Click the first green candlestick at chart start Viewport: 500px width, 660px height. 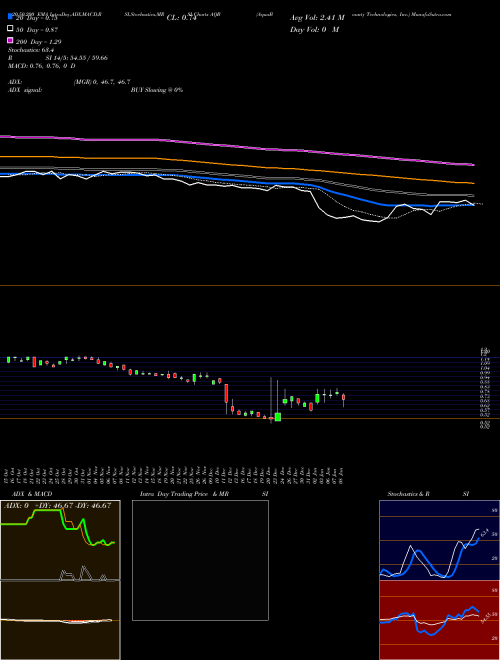(x=8, y=359)
